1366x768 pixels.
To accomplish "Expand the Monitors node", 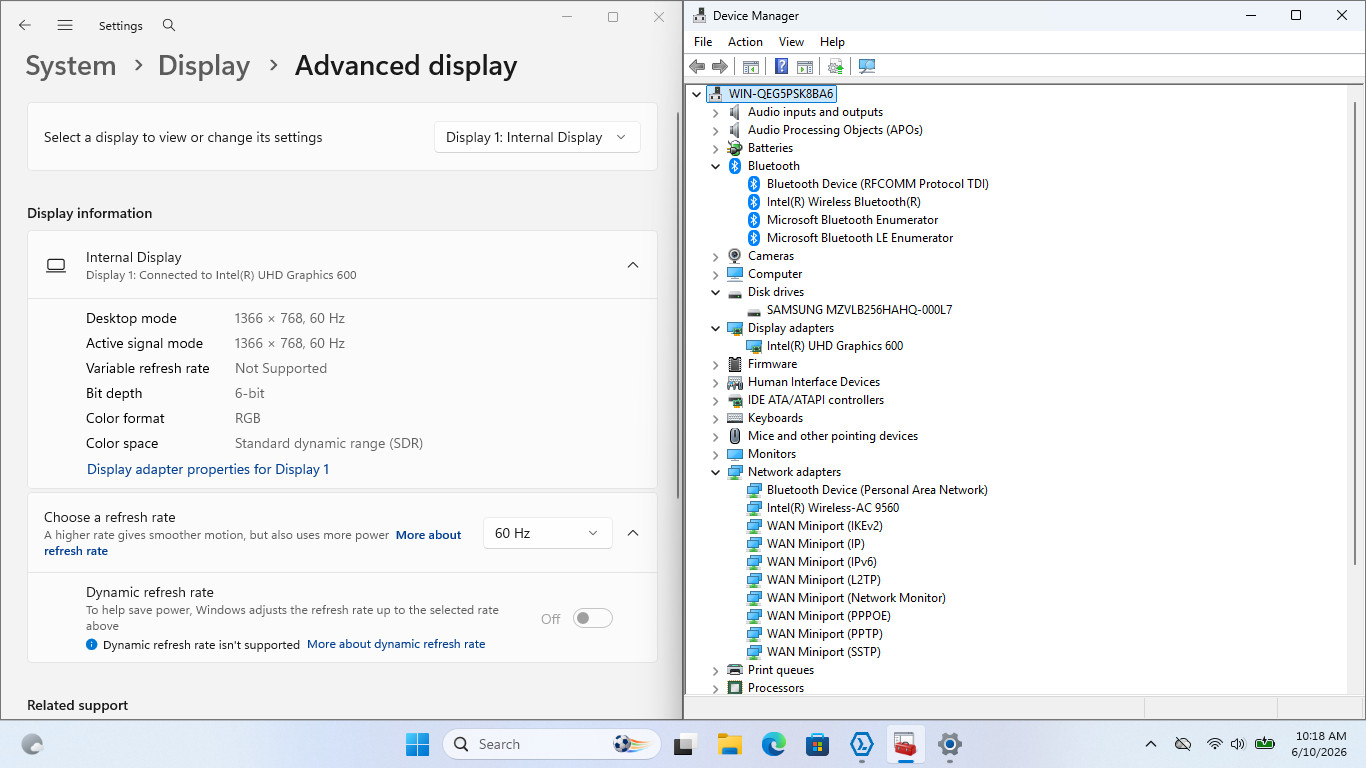I will point(715,454).
